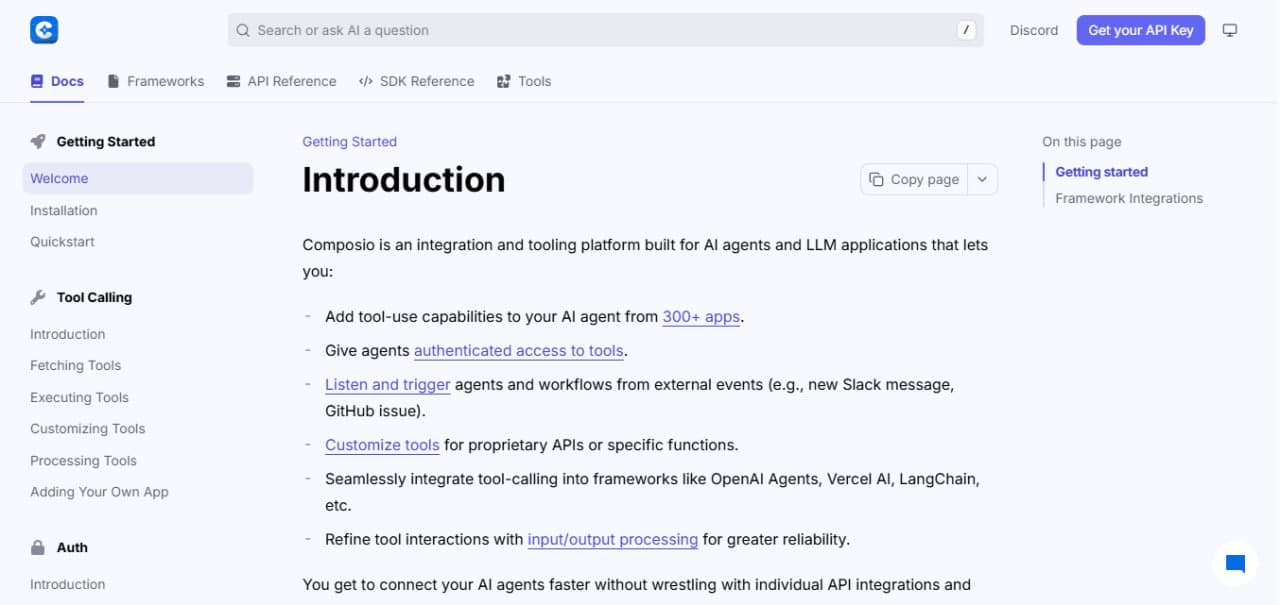Jump to Getting started in On this page
The height and width of the screenshot is (605, 1280).
(1101, 172)
